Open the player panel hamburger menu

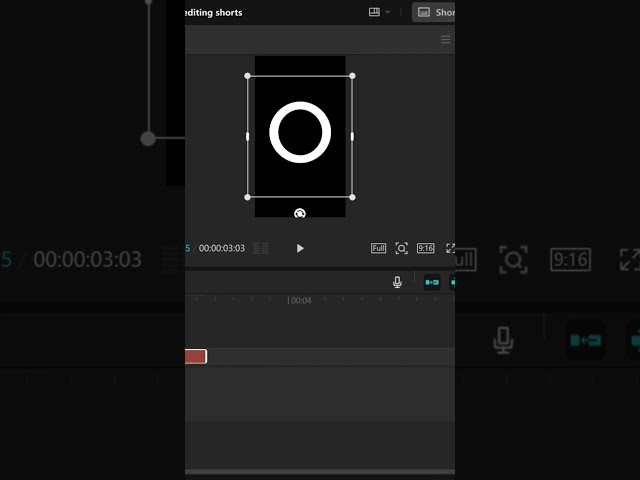(x=445, y=40)
